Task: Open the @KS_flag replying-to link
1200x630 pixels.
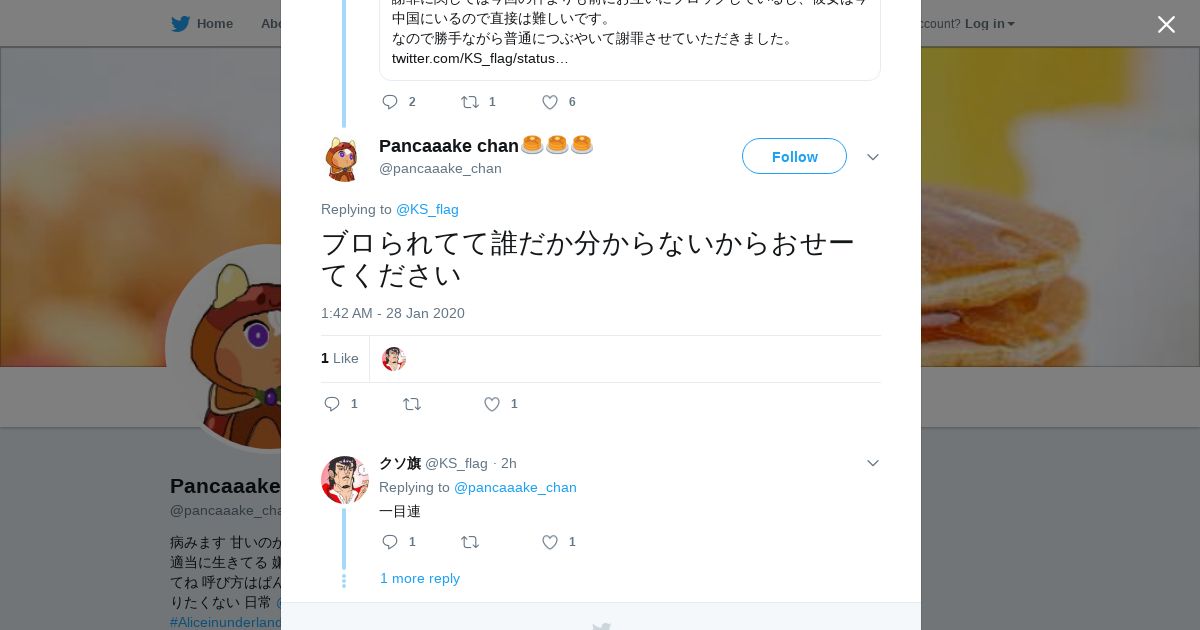Action: pos(427,209)
